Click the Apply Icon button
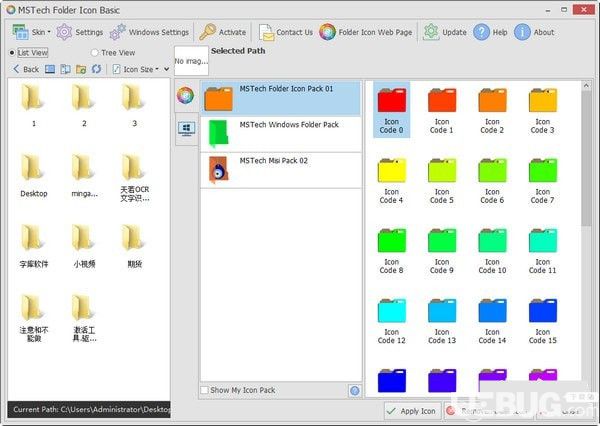The image size is (600, 426). 412,411
